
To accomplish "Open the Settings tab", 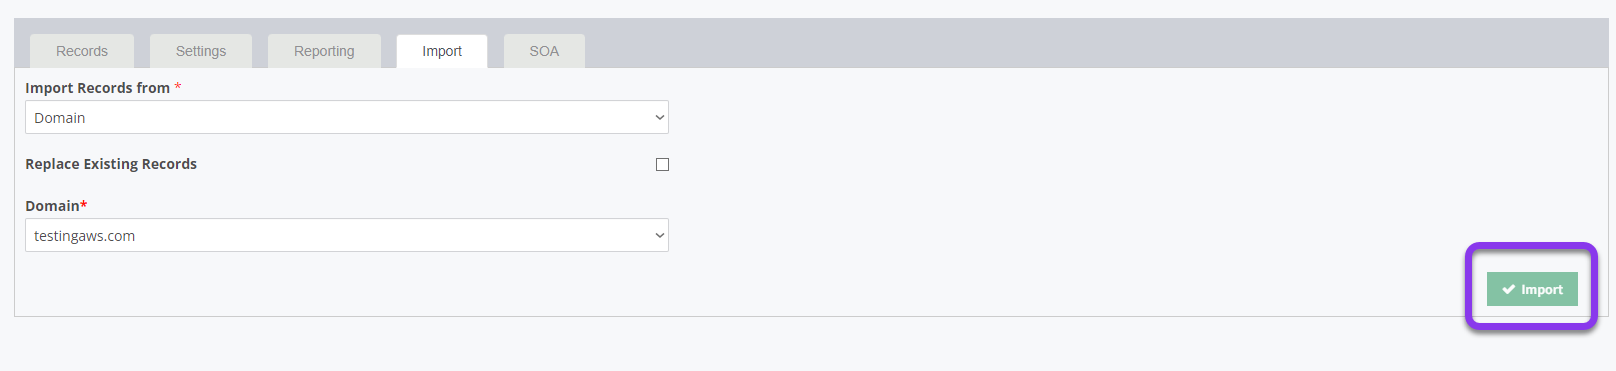I will 201,51.
